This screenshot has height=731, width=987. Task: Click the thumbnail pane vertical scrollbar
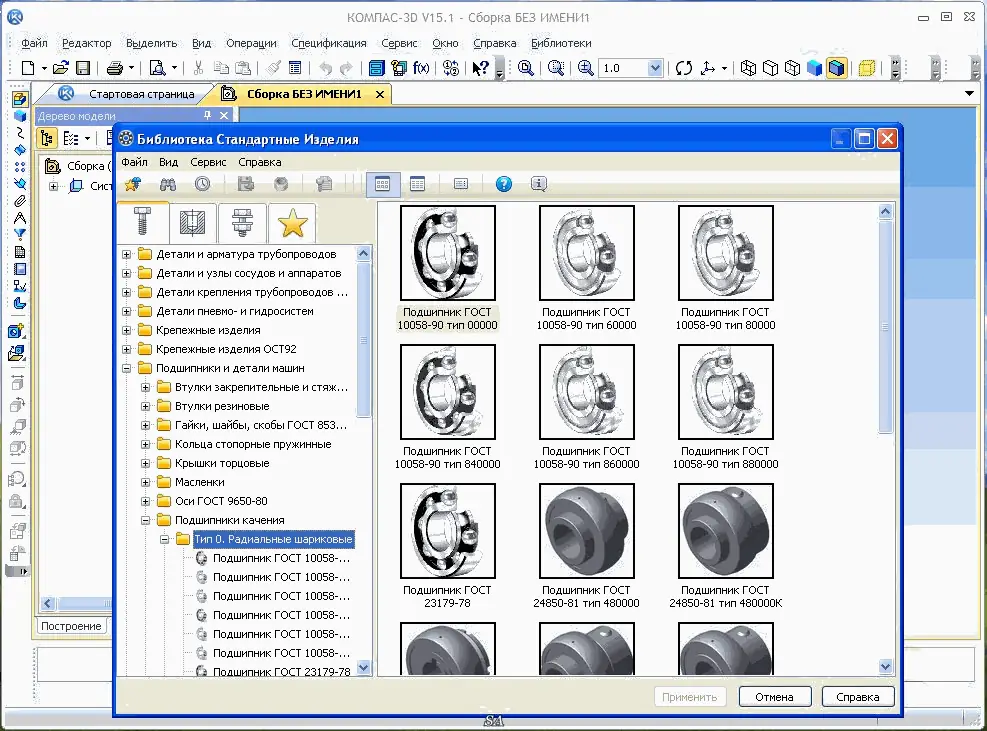click(885, 327)
